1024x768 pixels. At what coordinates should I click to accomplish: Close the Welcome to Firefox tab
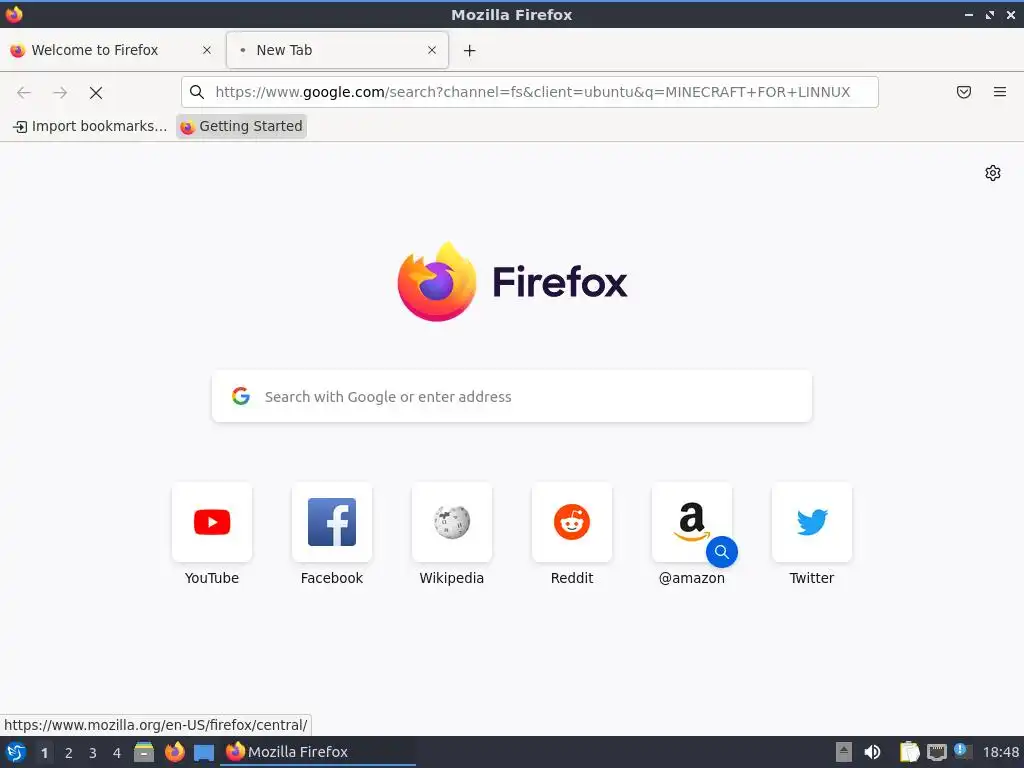click(x=207, y=50)
